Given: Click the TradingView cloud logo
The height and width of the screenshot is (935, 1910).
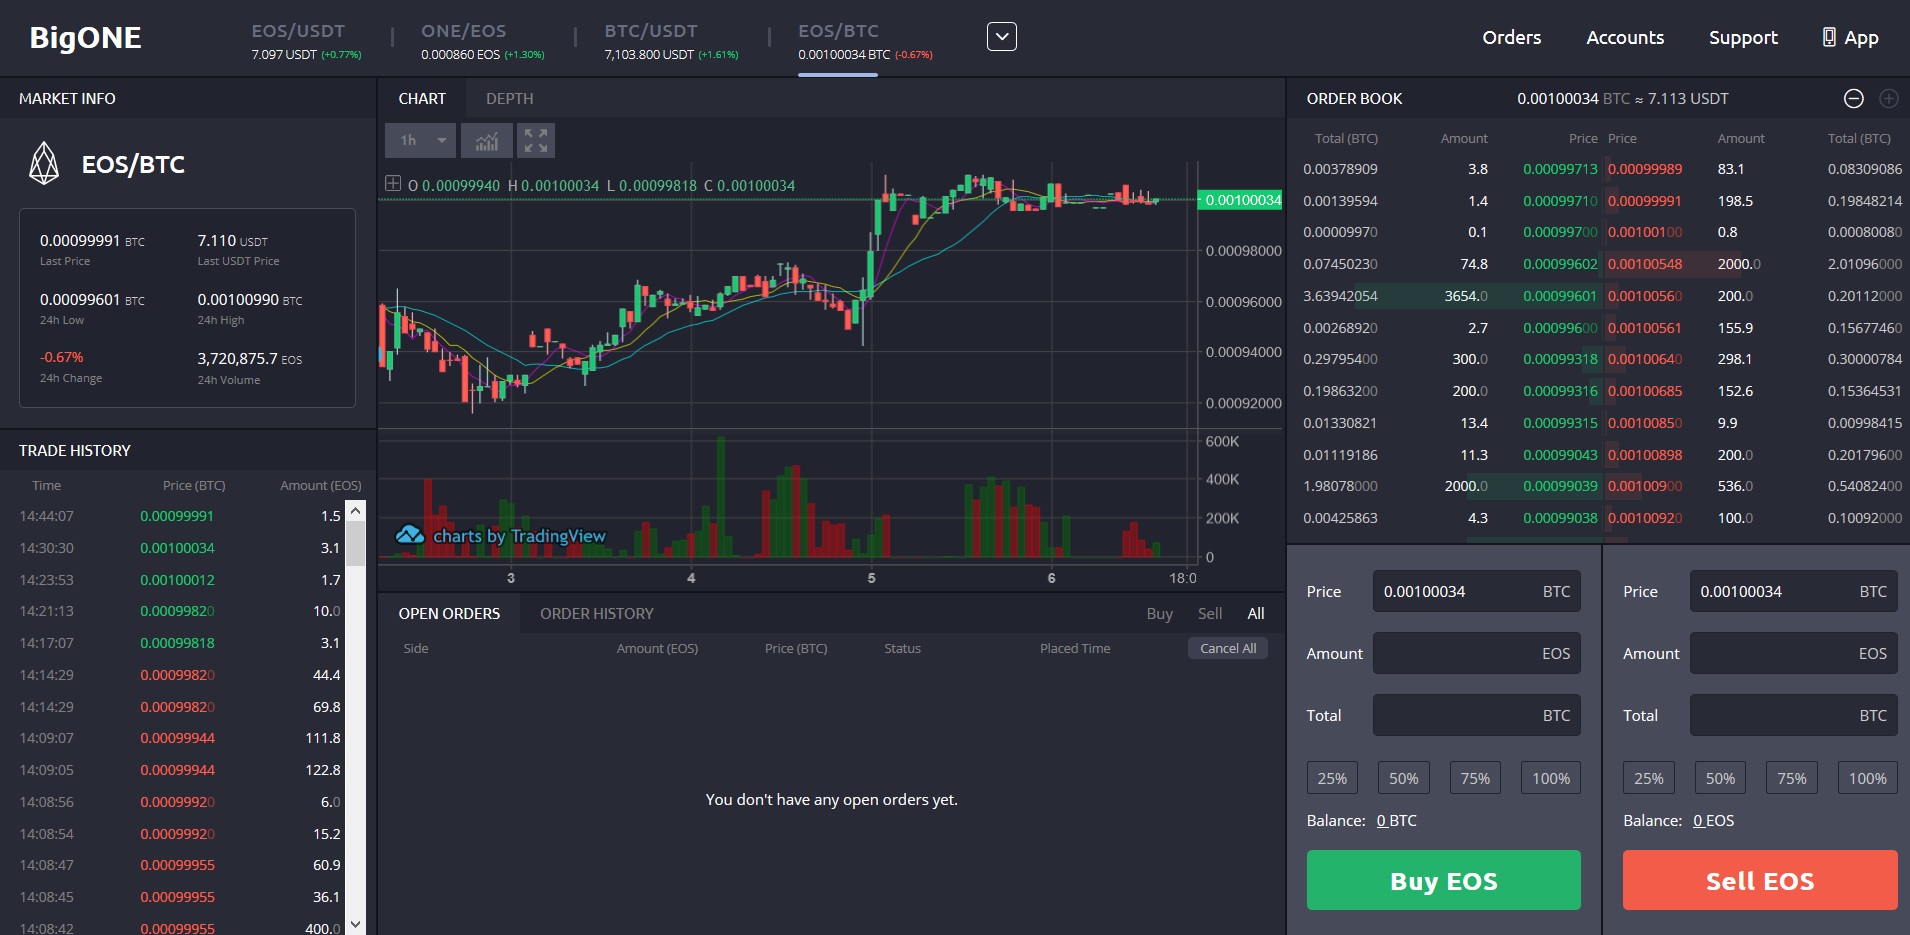Looking at the screenshot, I should 410,535.
